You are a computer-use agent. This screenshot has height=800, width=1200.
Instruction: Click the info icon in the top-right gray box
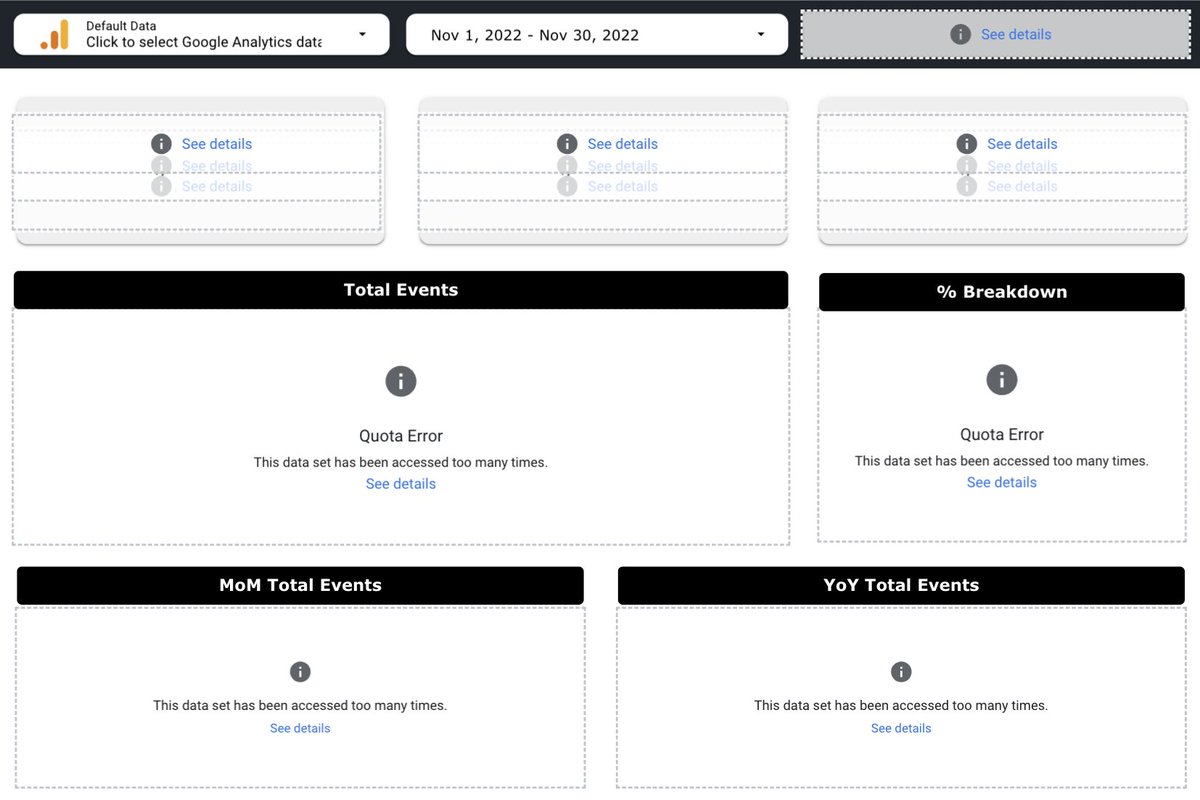click(x=960, y=34)
